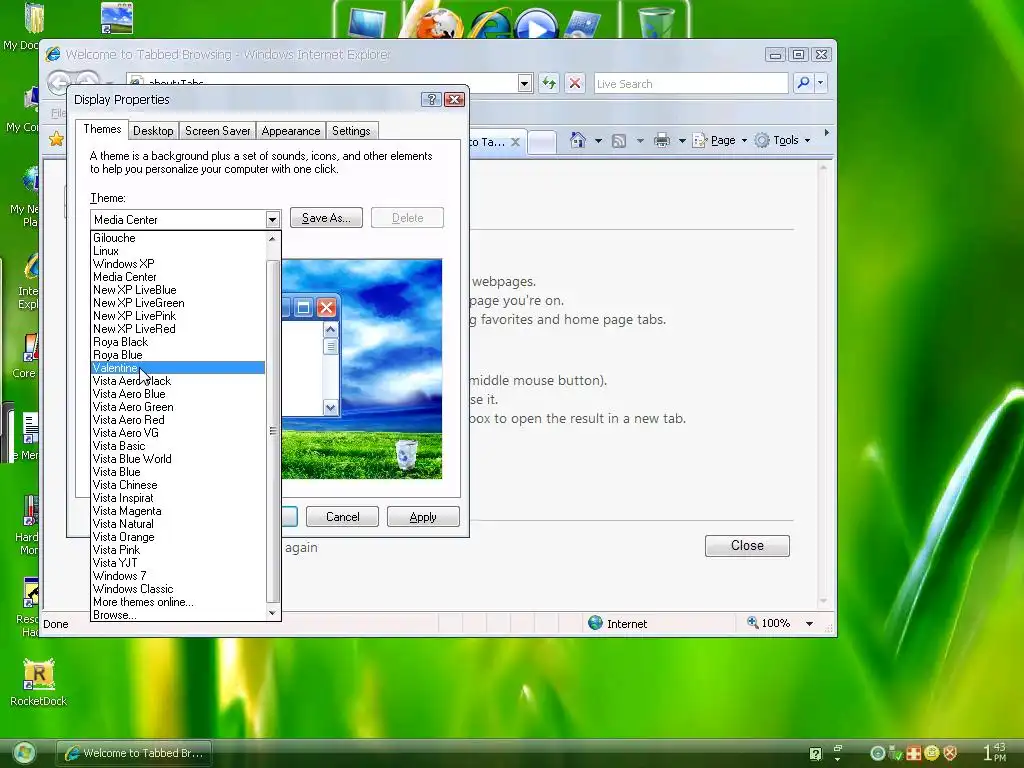Click the IE Home icon
This screenshot has height=768, width=1024.
click(x=578, y=140)
